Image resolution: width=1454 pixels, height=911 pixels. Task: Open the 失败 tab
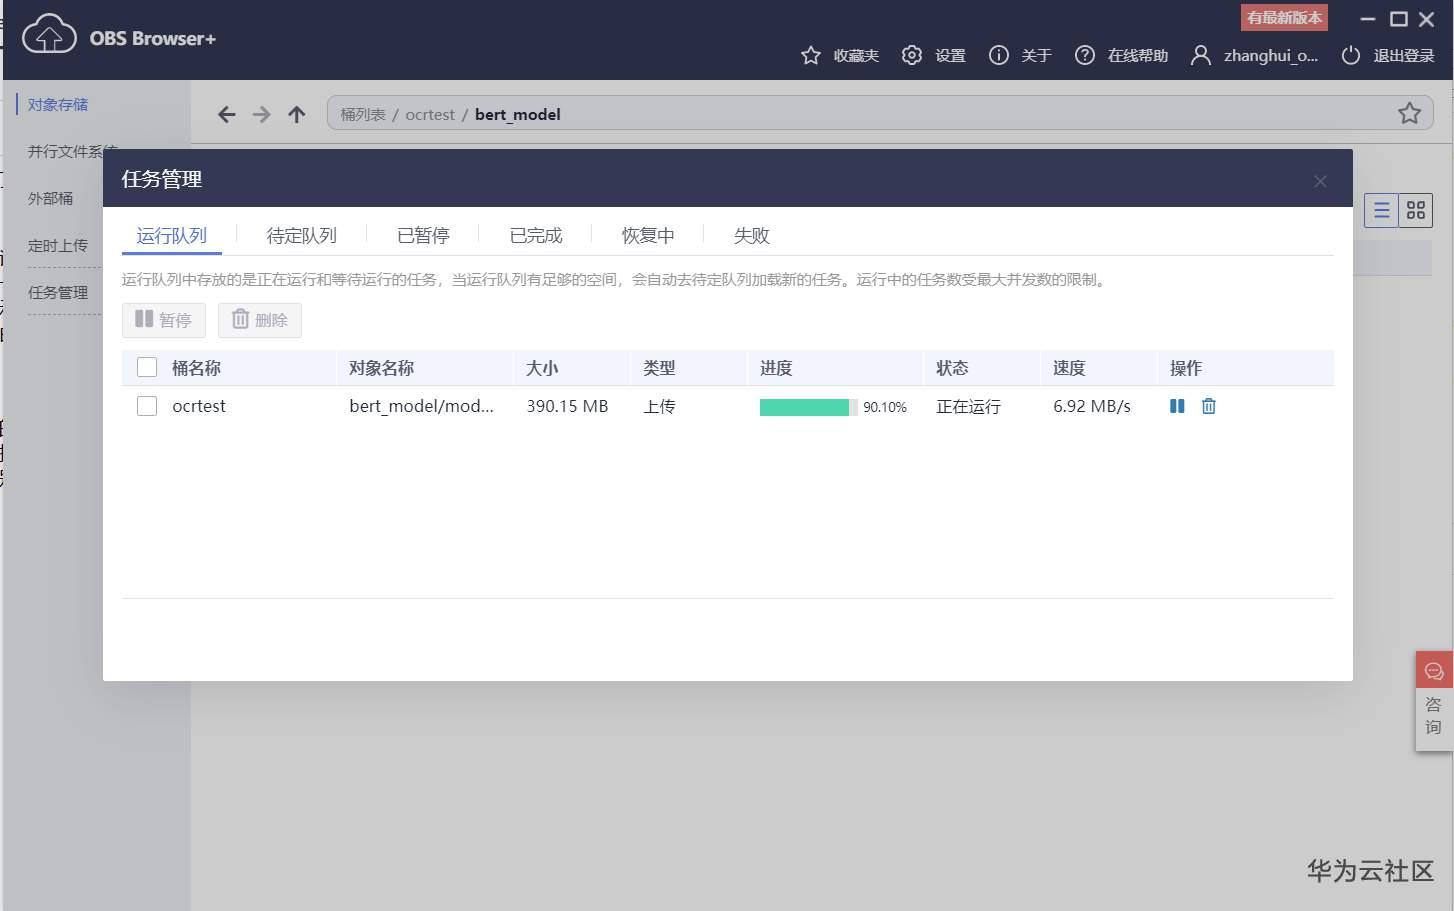click(752, 236)
